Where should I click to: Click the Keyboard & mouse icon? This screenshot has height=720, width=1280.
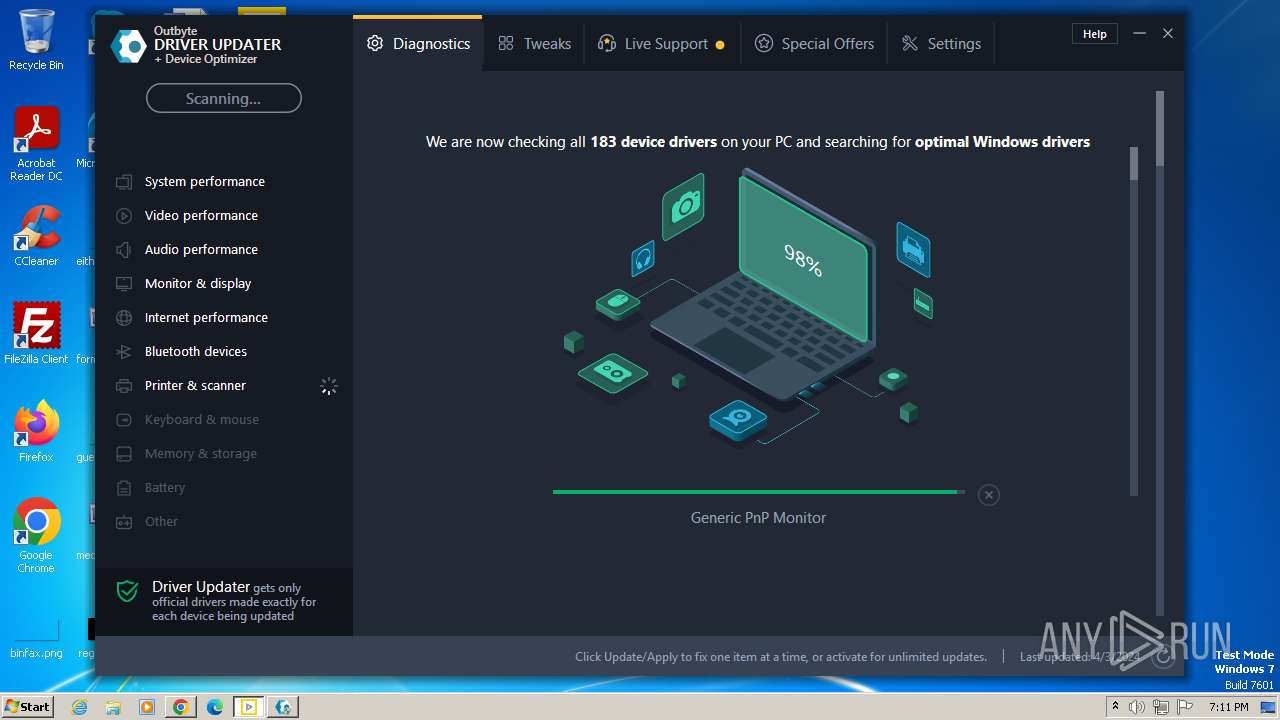[x=124, y=420]
